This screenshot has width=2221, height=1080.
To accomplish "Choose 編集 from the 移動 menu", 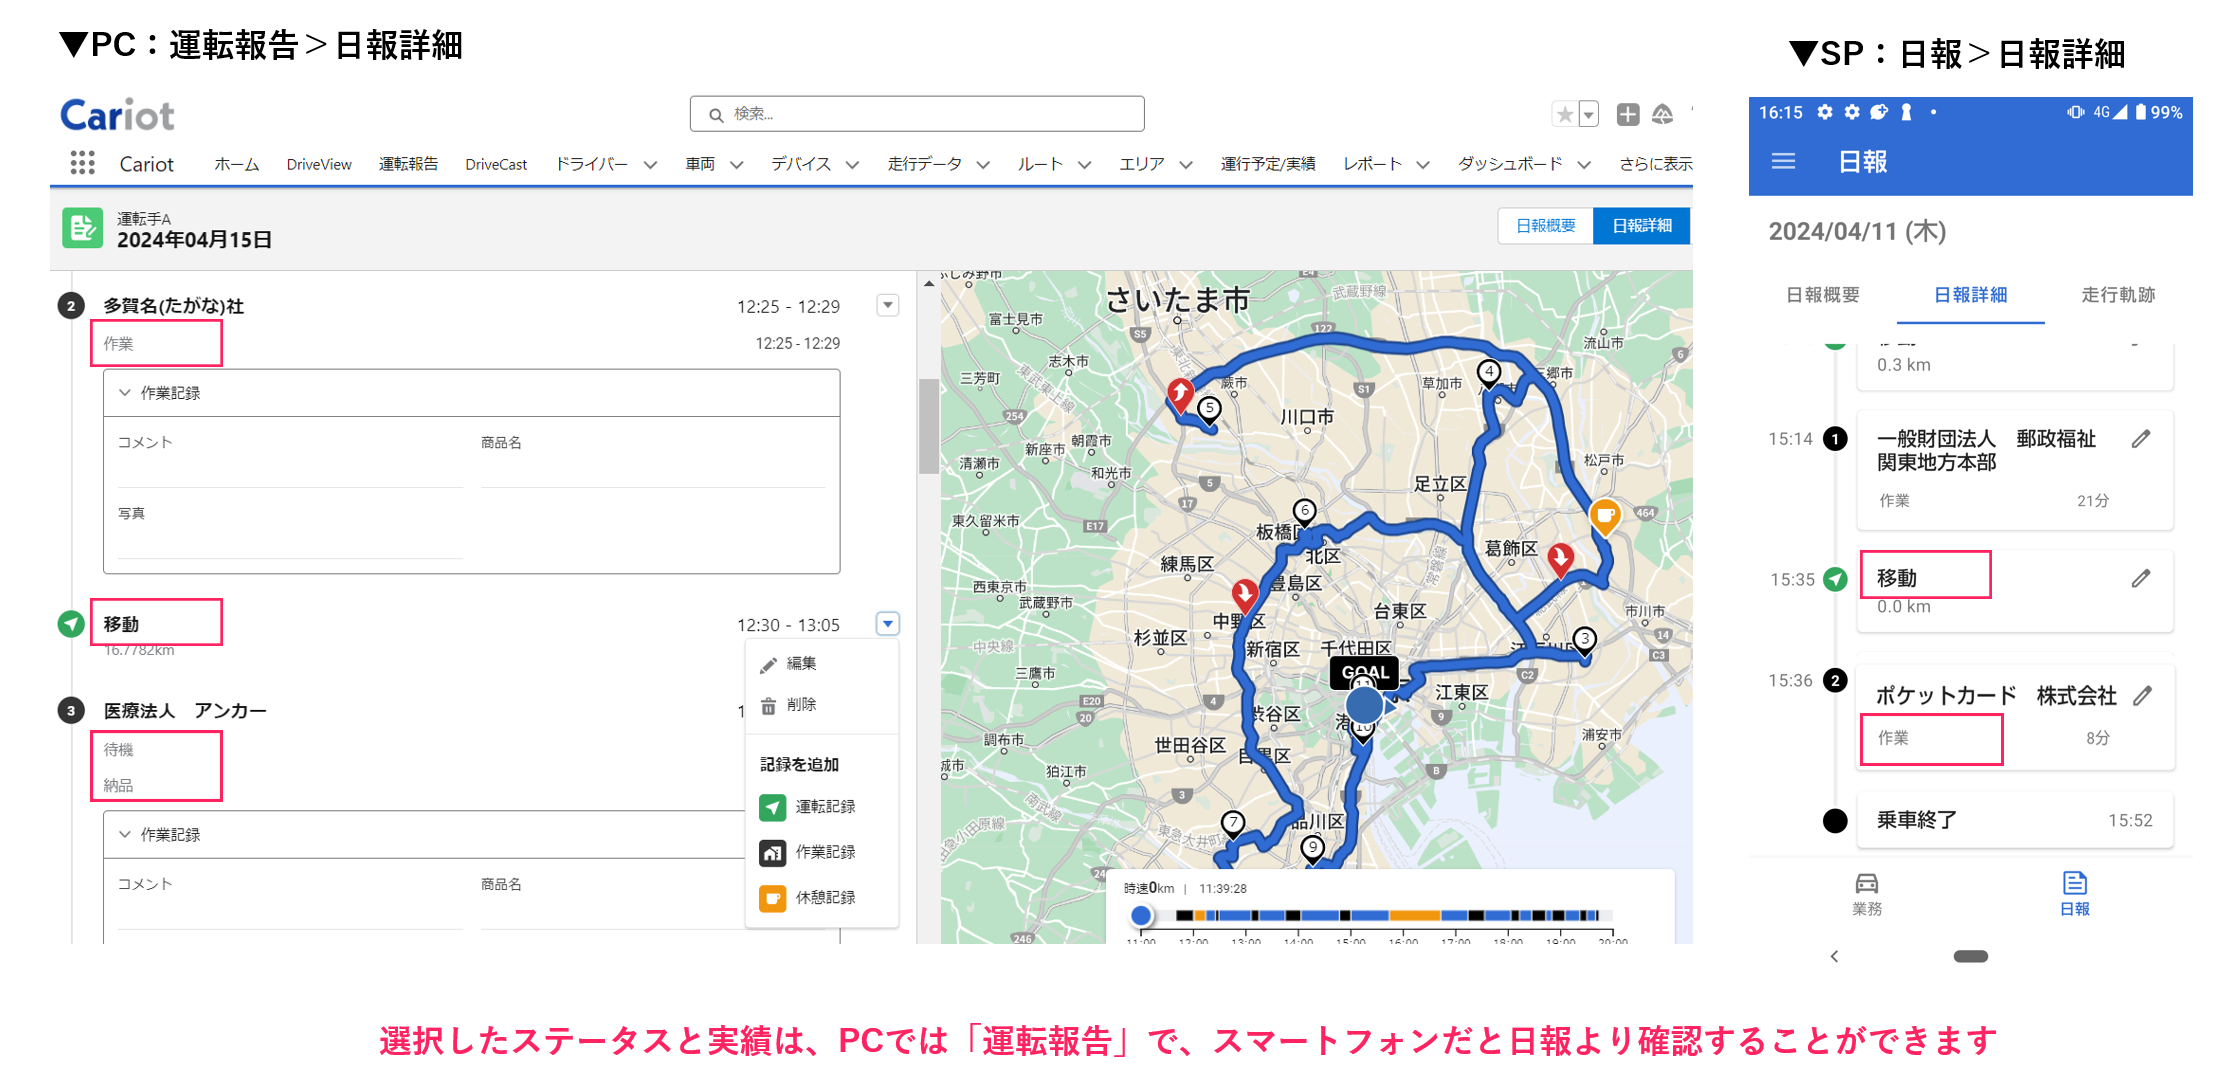I will 801,664.
